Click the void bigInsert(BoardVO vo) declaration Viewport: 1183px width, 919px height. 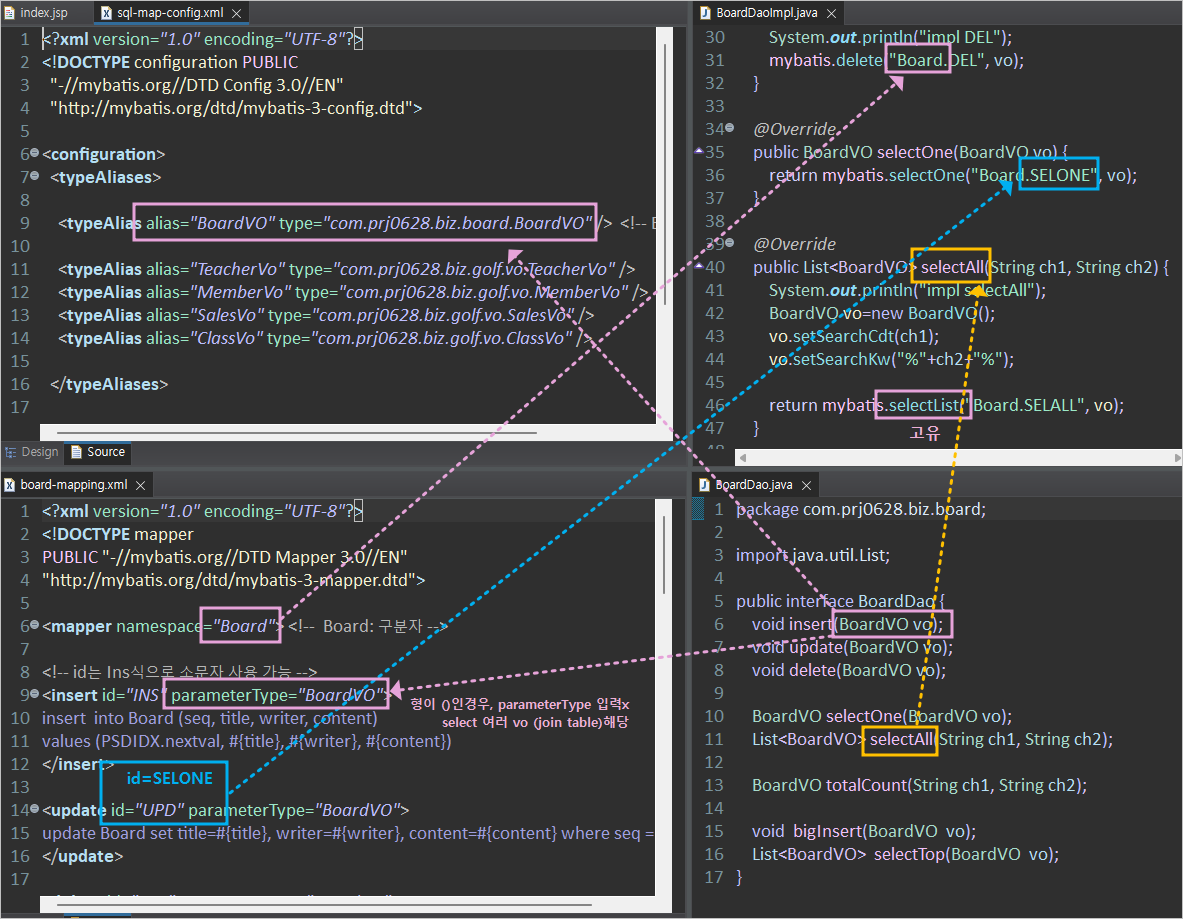(x=864, y=831)
